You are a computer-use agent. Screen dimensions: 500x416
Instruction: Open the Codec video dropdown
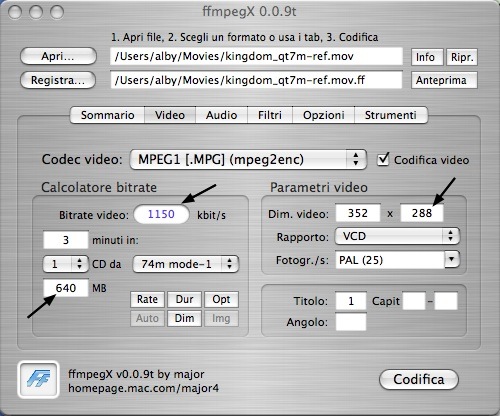(248, 159)
